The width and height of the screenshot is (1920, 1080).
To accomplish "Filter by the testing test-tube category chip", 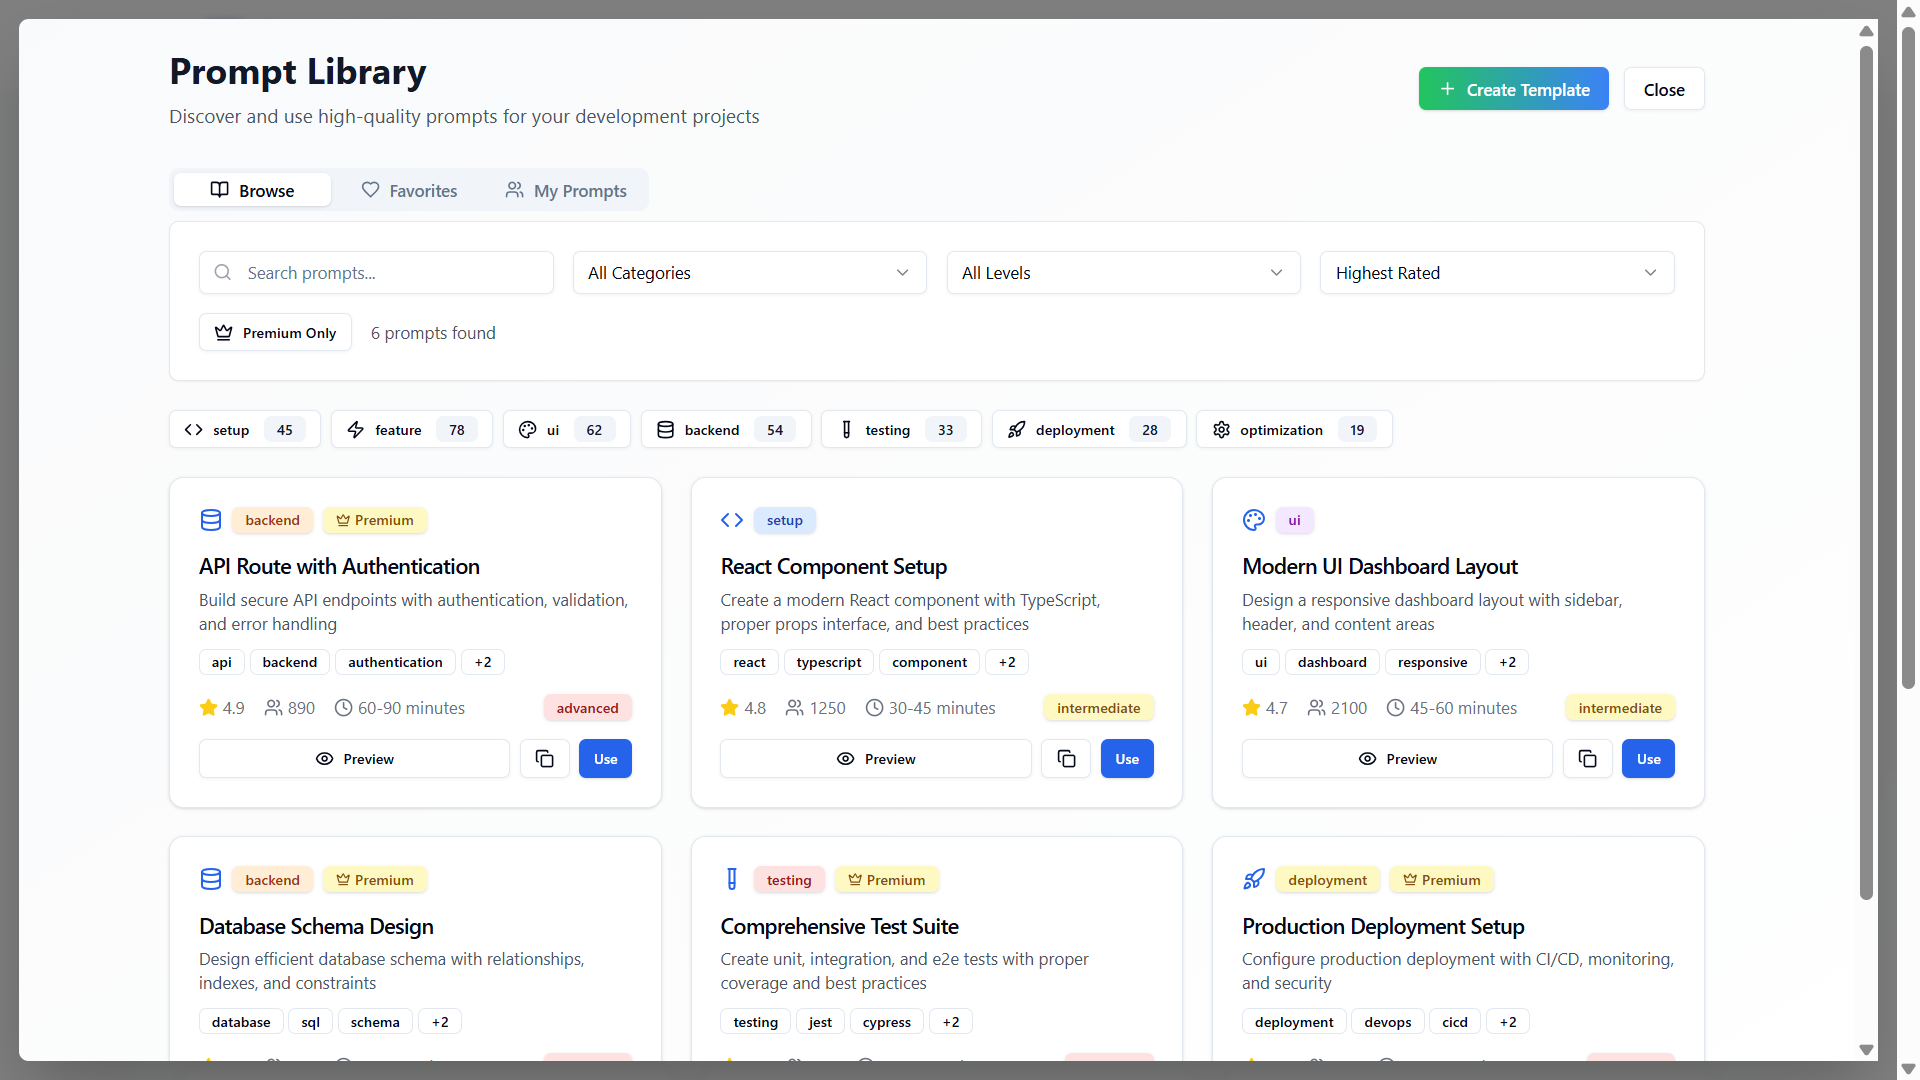I will click(x=900, y=430).
